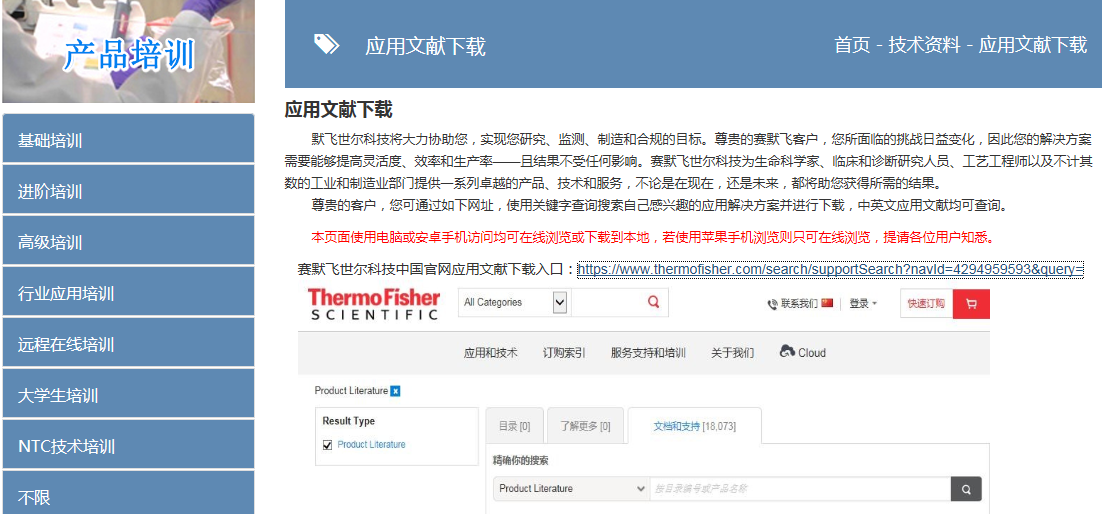Click the red search magnifier in Thermo Fisher bar
Viewport: 1104px width, 514px height.
coord(653,302)
